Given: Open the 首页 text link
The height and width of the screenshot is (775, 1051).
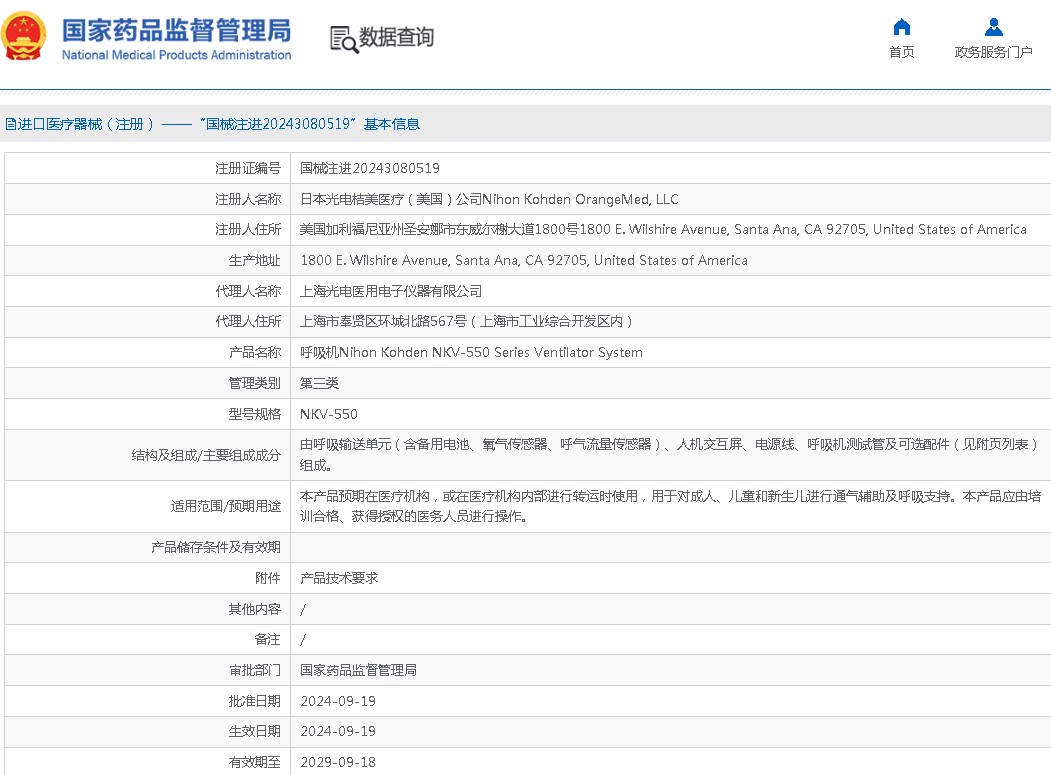Looking at the screenshot, I should coord(901,52).
